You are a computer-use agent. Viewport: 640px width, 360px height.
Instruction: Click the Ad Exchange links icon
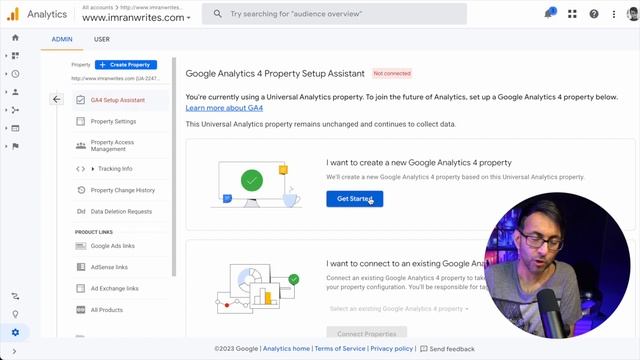pos(80,288)
